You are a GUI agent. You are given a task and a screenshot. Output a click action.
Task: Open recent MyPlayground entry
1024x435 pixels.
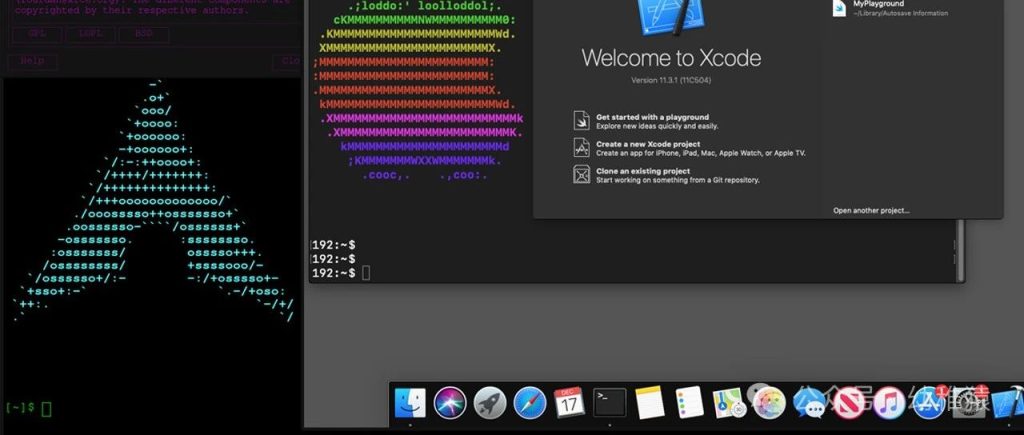tap(877, 5)
